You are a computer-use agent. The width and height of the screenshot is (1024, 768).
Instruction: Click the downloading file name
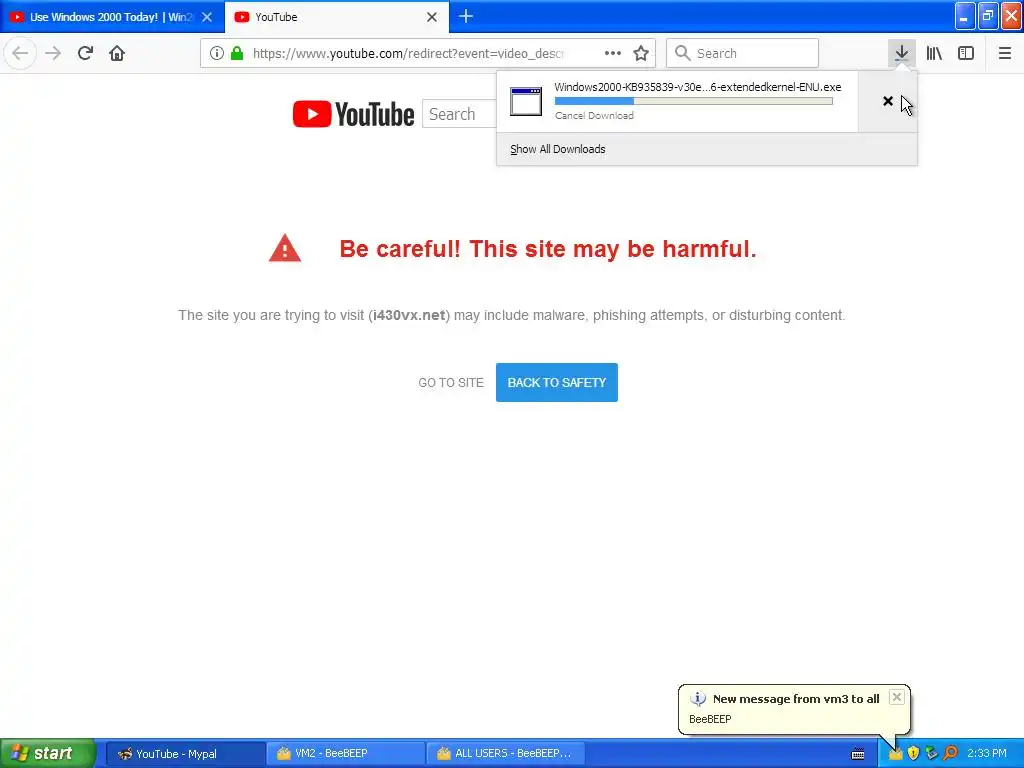pyautogui.click(x=697, y=87)
